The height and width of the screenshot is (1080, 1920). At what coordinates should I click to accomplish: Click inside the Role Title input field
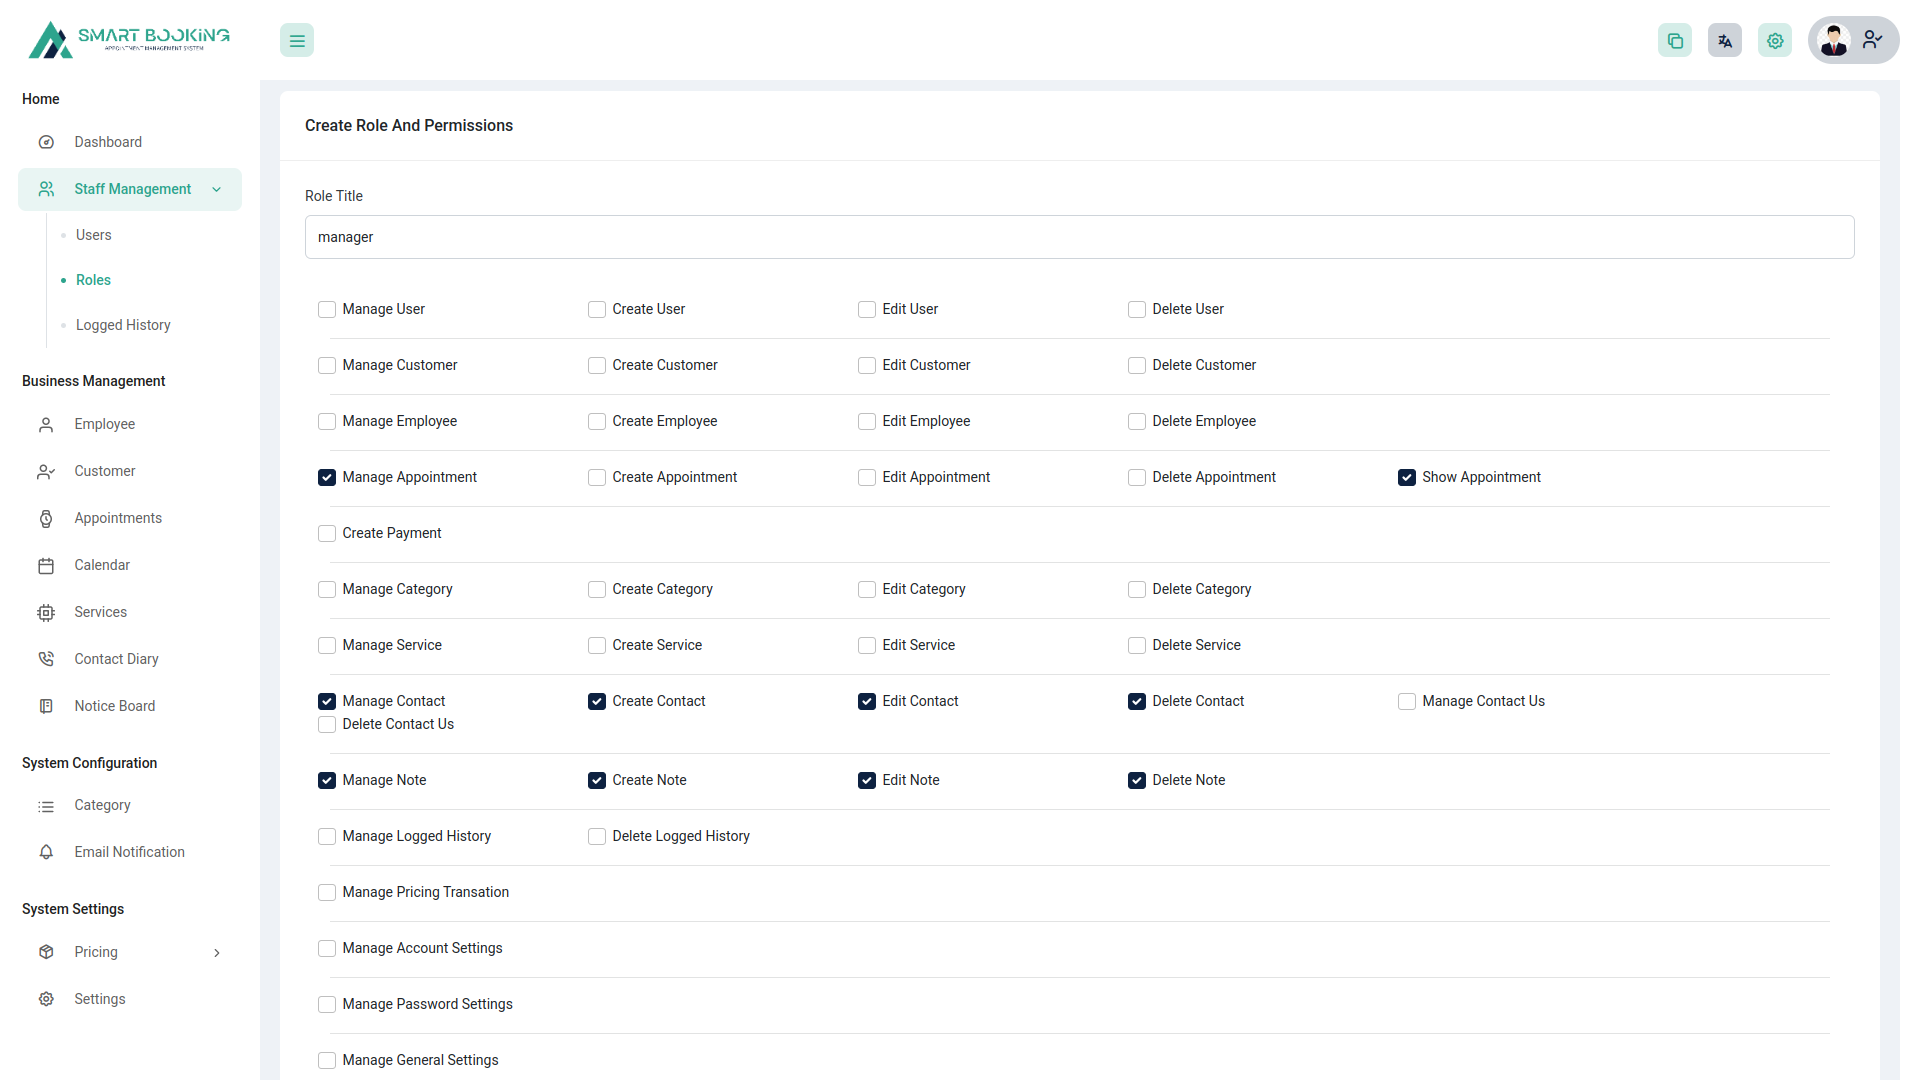[x=1079, y=237]
